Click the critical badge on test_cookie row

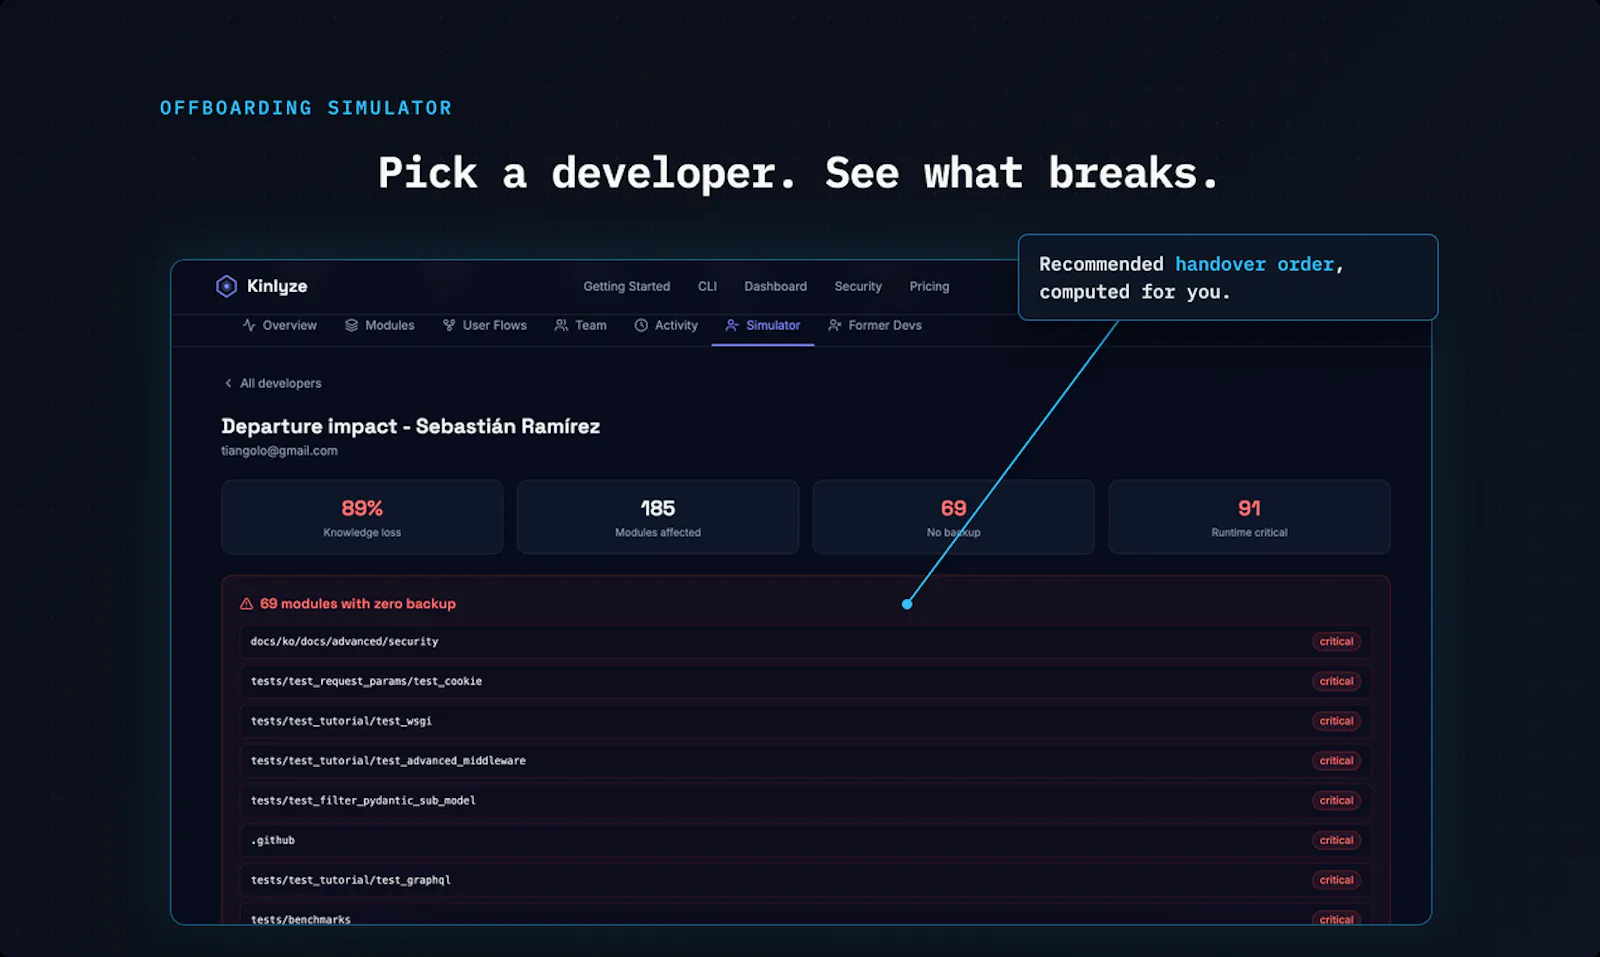click(x=1336, y=682)
